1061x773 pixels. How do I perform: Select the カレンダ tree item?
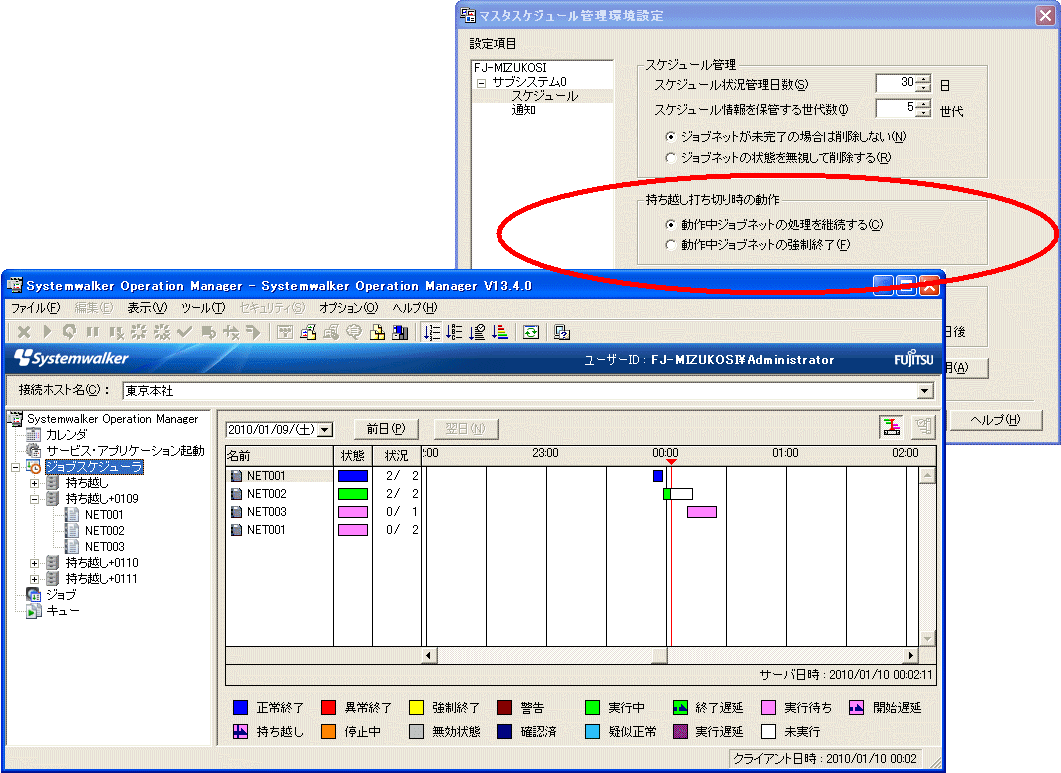(66, 435)
